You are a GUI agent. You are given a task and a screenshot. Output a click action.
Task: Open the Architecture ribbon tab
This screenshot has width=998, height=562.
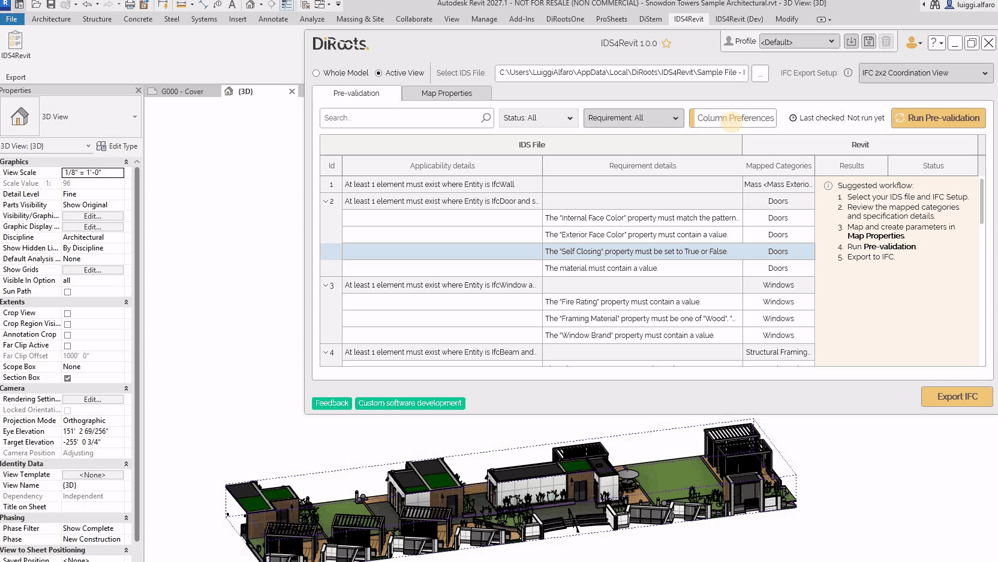(x=51, y=19)
